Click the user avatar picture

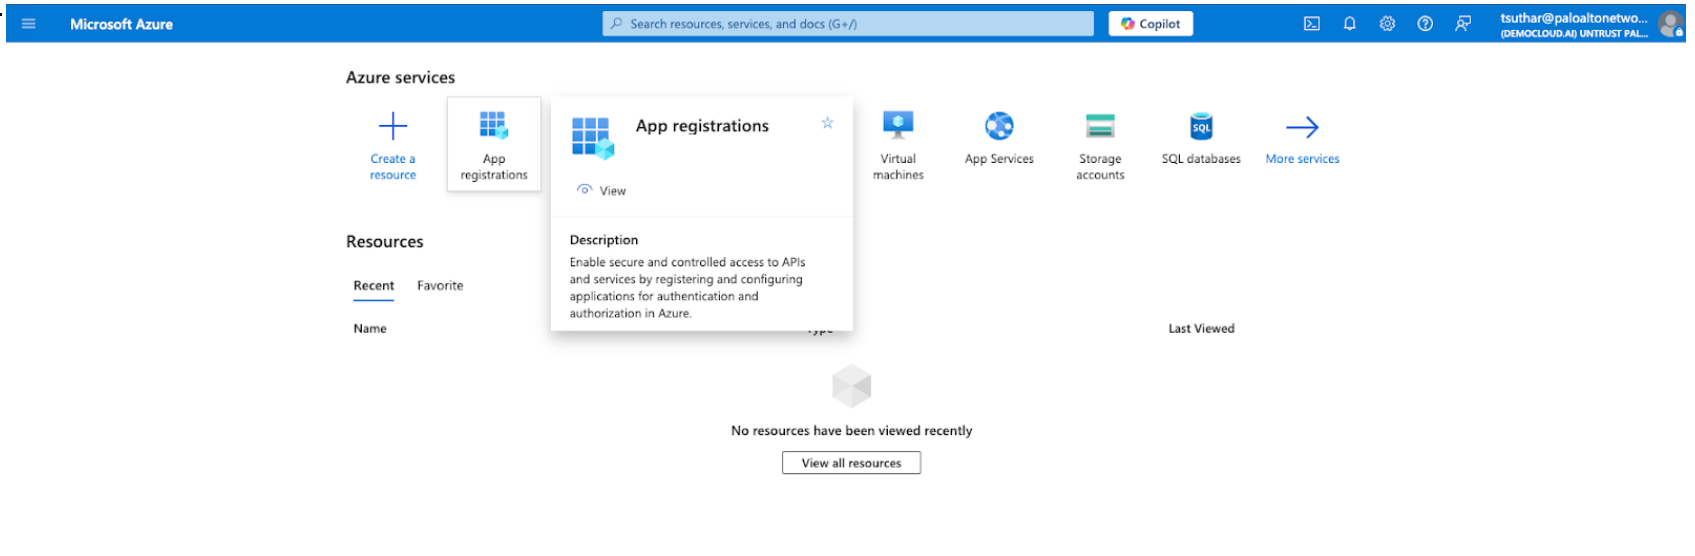coord(1670,24)
